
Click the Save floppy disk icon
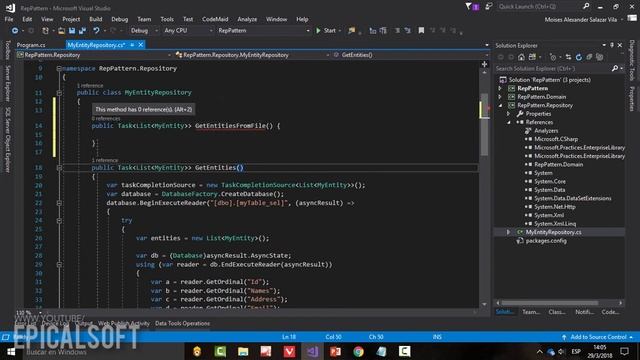[x=72, y=31]
